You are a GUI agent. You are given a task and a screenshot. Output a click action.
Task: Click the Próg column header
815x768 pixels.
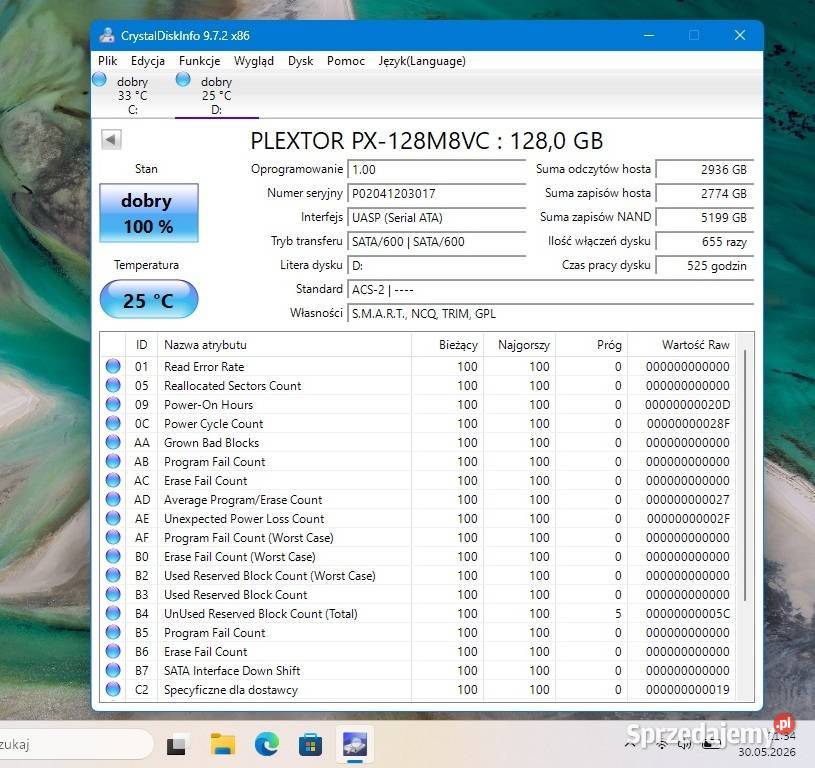point(591,345)
